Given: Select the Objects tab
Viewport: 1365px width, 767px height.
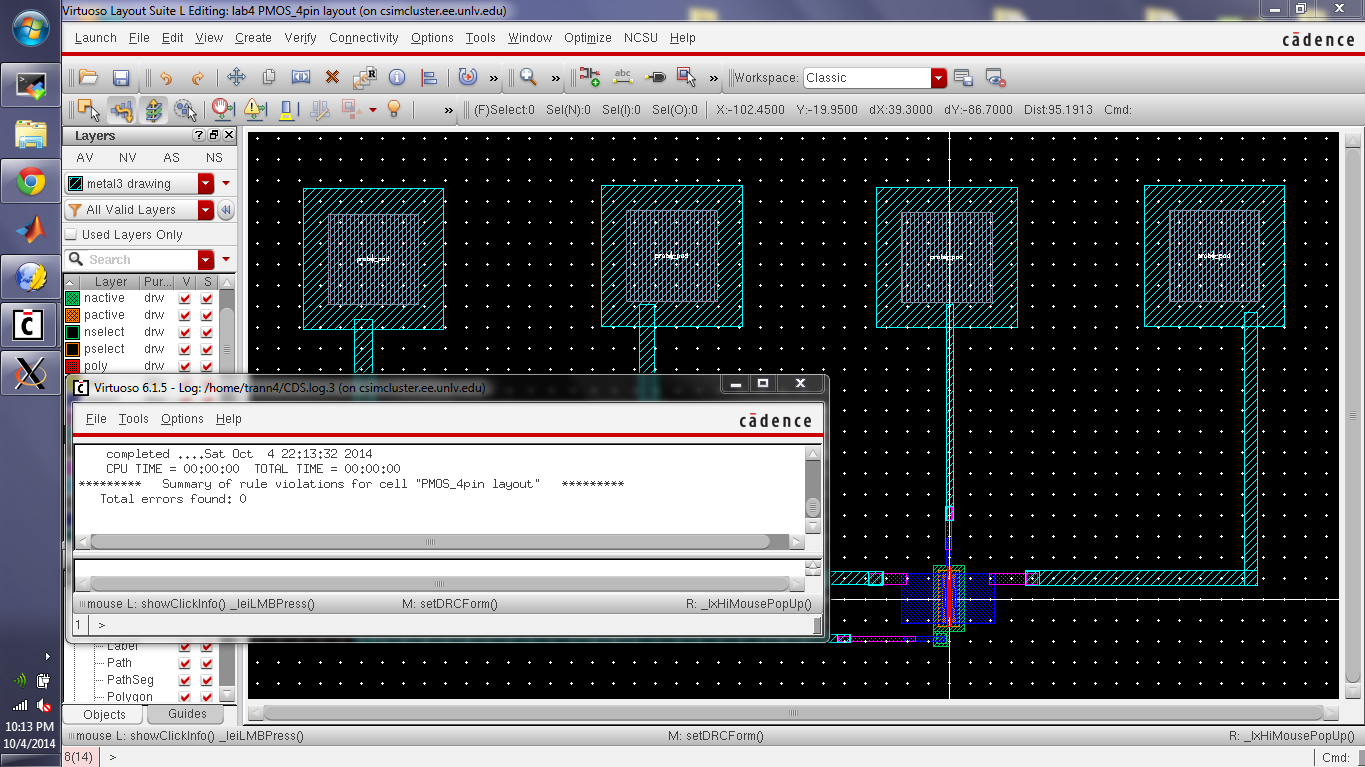Looking at the screenshot, I should [105, 714].
